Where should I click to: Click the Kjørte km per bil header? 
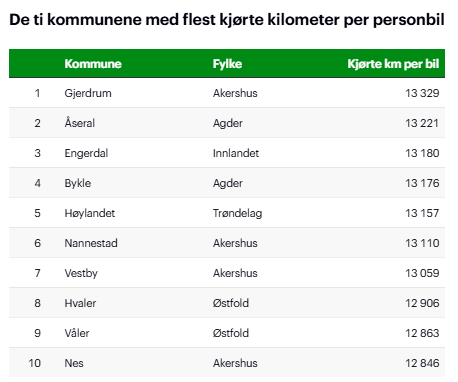[x=393, y=64]
